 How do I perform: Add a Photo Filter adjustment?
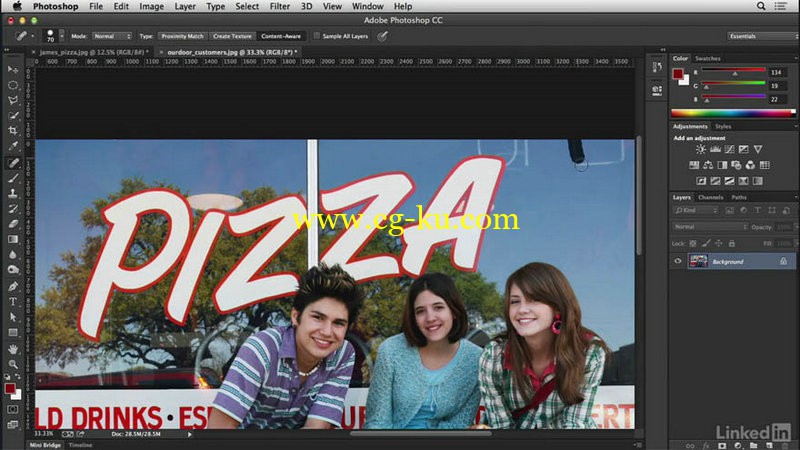click(x=736, y=165)
